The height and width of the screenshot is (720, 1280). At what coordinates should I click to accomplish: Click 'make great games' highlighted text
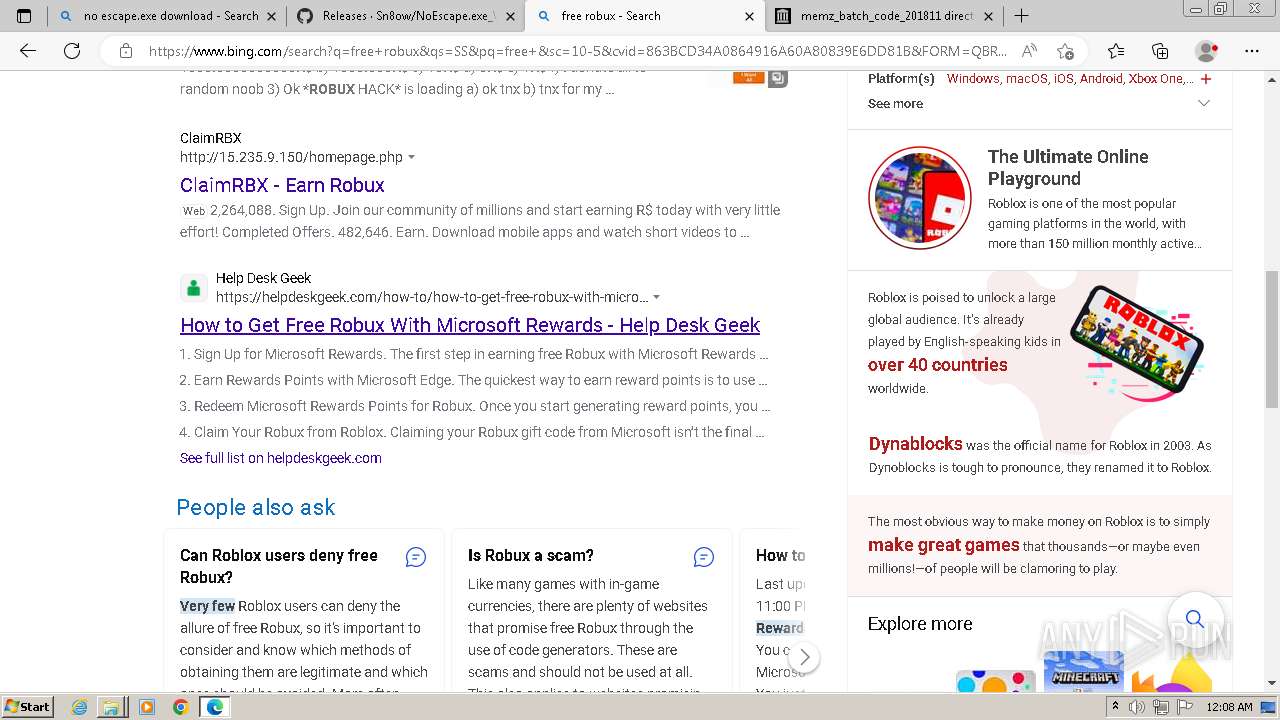click(x=943, y=545)
